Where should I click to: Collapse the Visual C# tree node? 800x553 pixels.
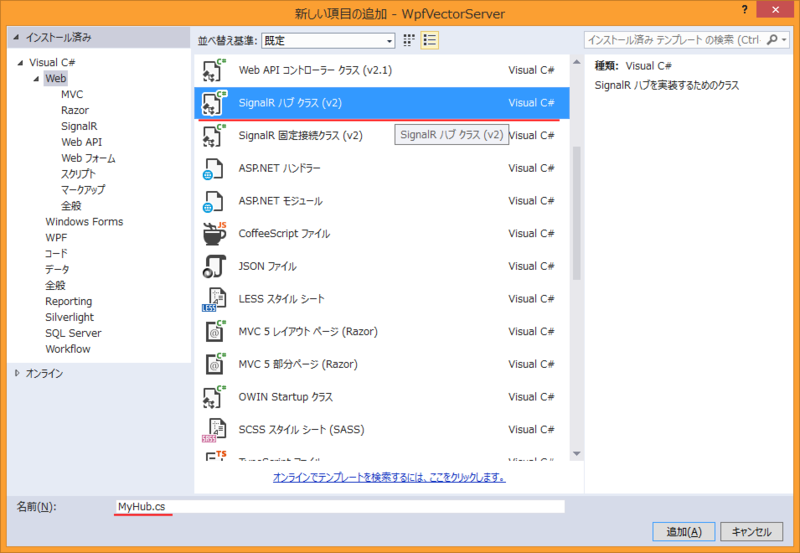tap(20, 63)
